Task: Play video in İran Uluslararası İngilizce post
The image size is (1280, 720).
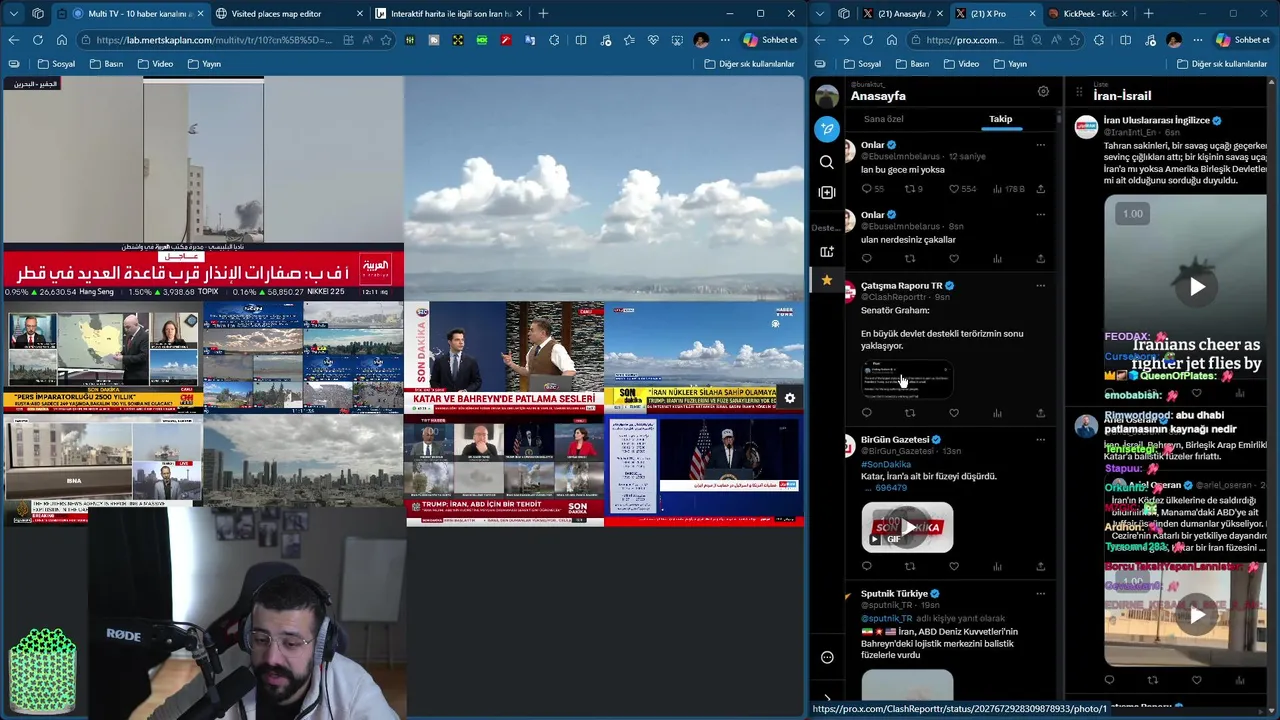Action: (x=1197, y=287)
